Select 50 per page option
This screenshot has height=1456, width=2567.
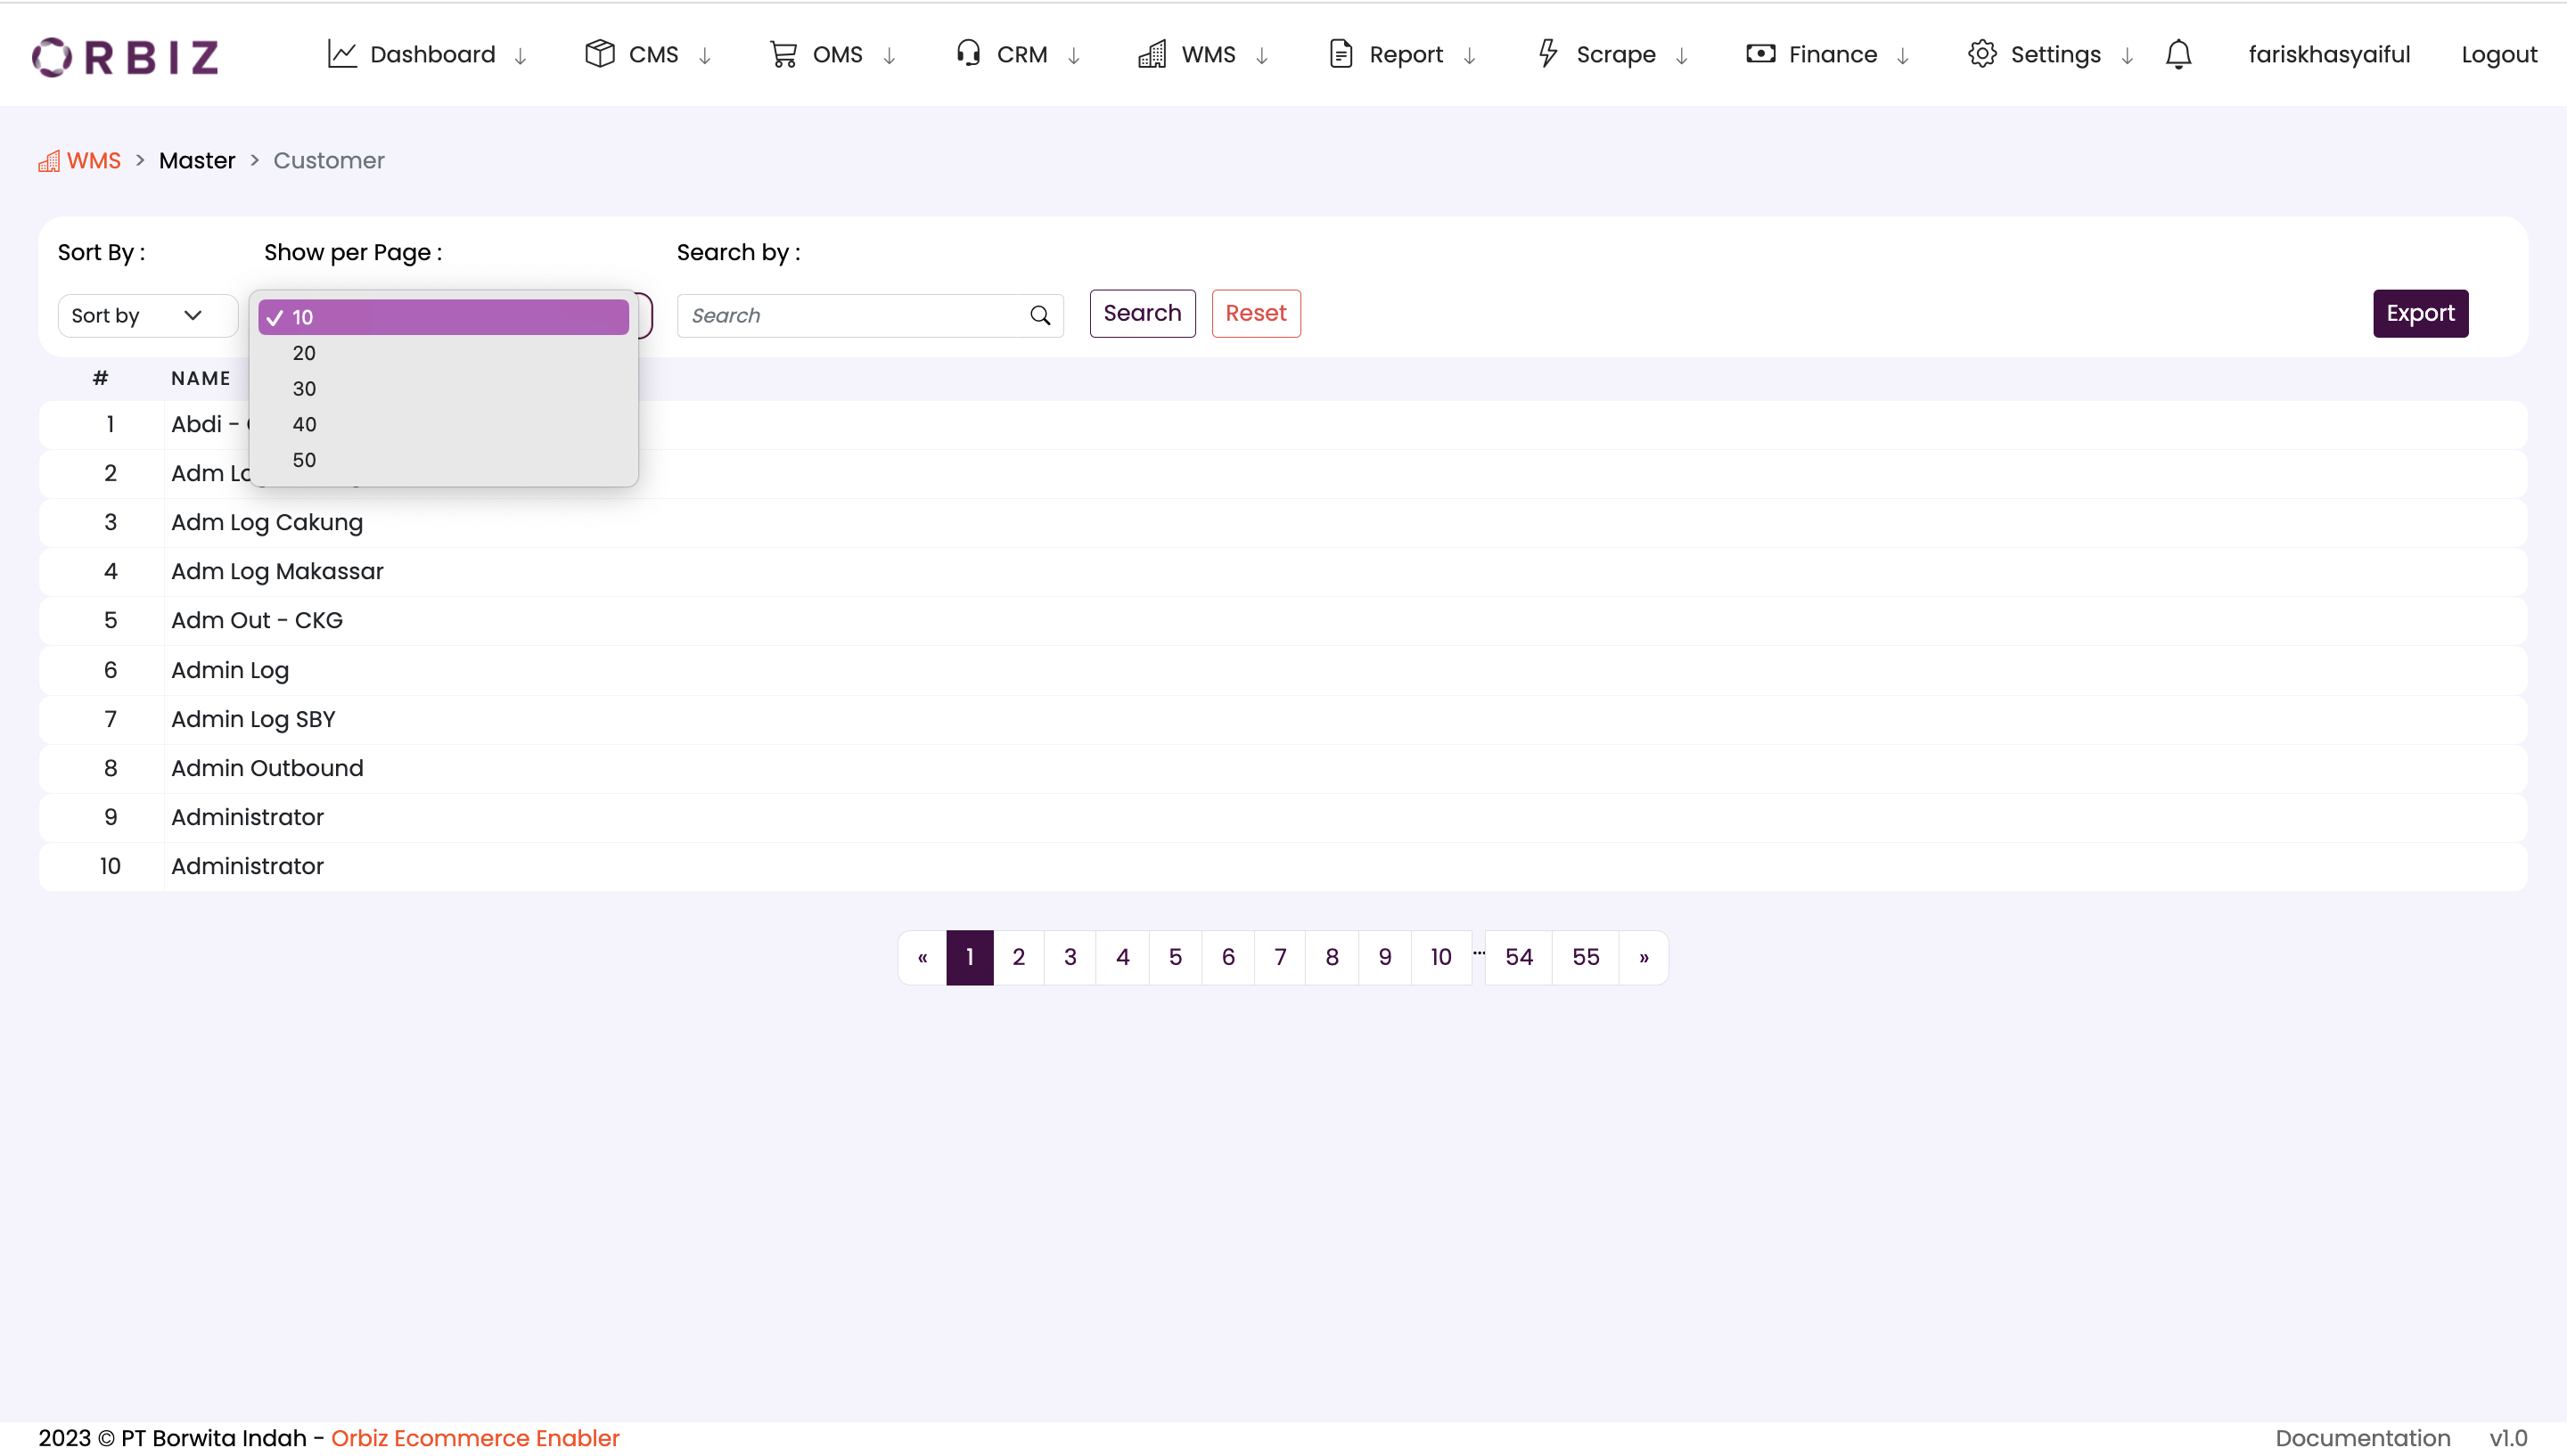[x=443, y=460]
